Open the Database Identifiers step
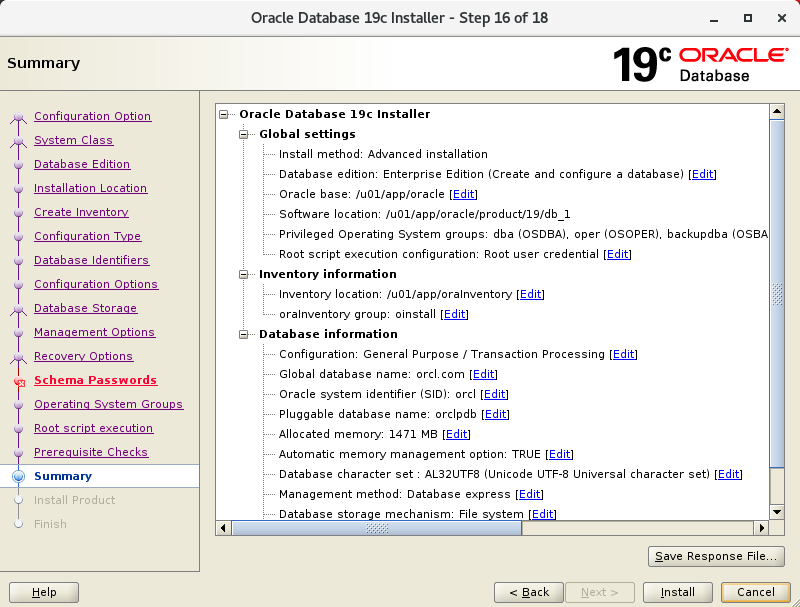The height and width of the screenshot is (607, 800). tap(91, 260)
